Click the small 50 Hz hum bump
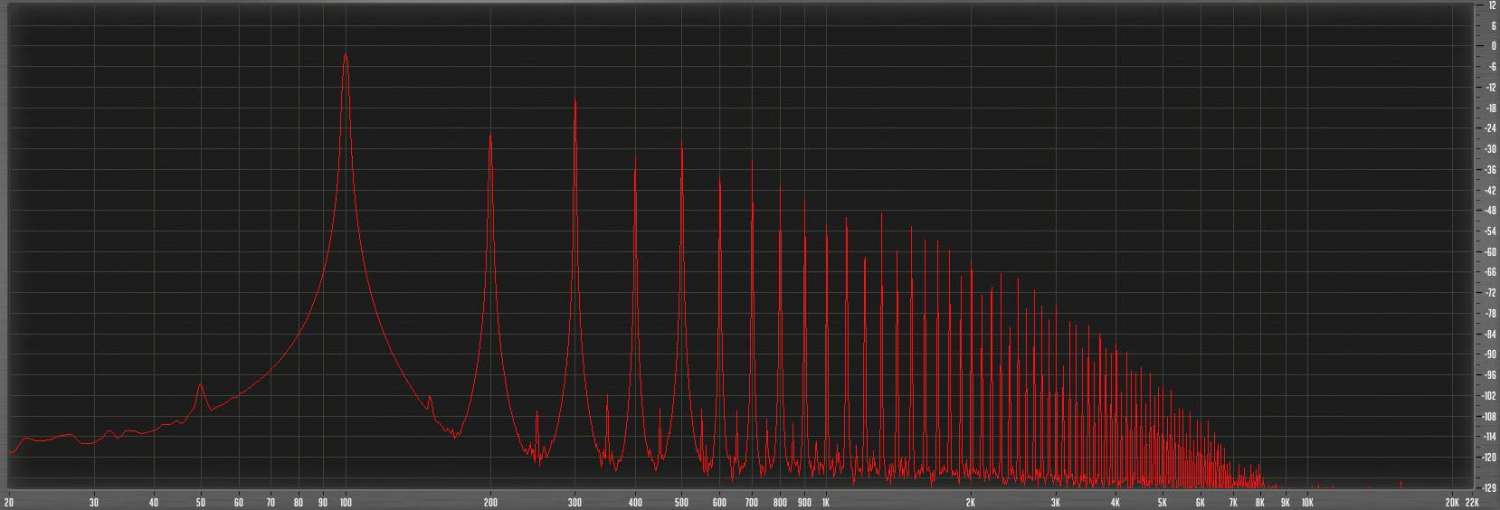The height and width of the screenshot is (510, 1500). click(201, 385)
